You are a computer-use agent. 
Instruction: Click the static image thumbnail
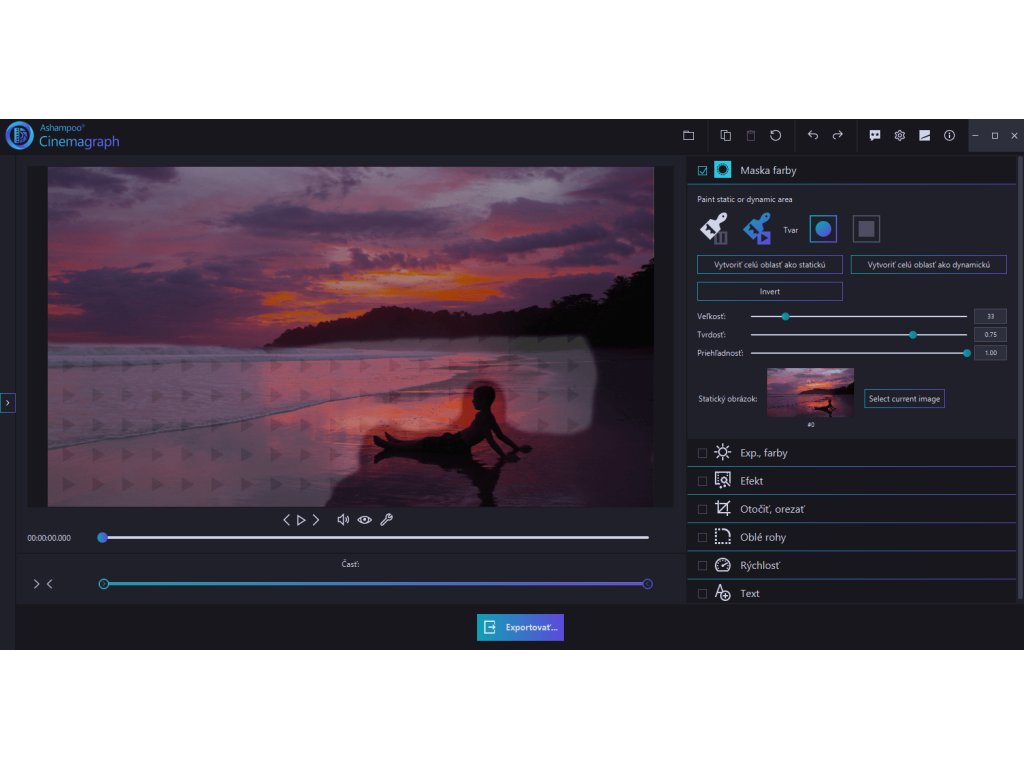(810, 393)
